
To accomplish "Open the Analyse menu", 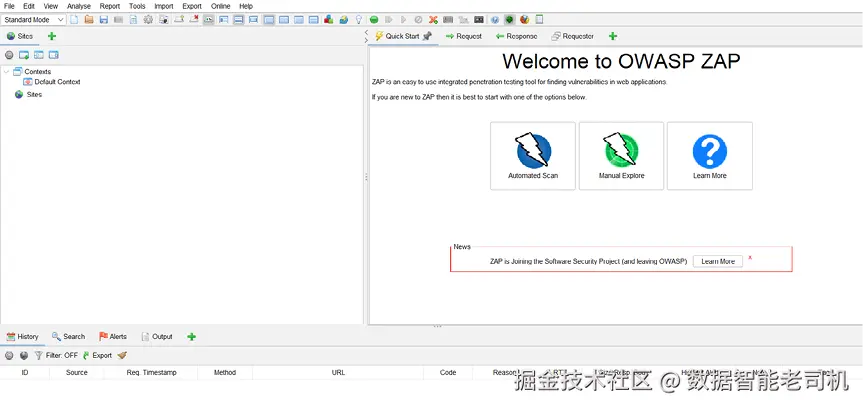I will coord(79,6).
